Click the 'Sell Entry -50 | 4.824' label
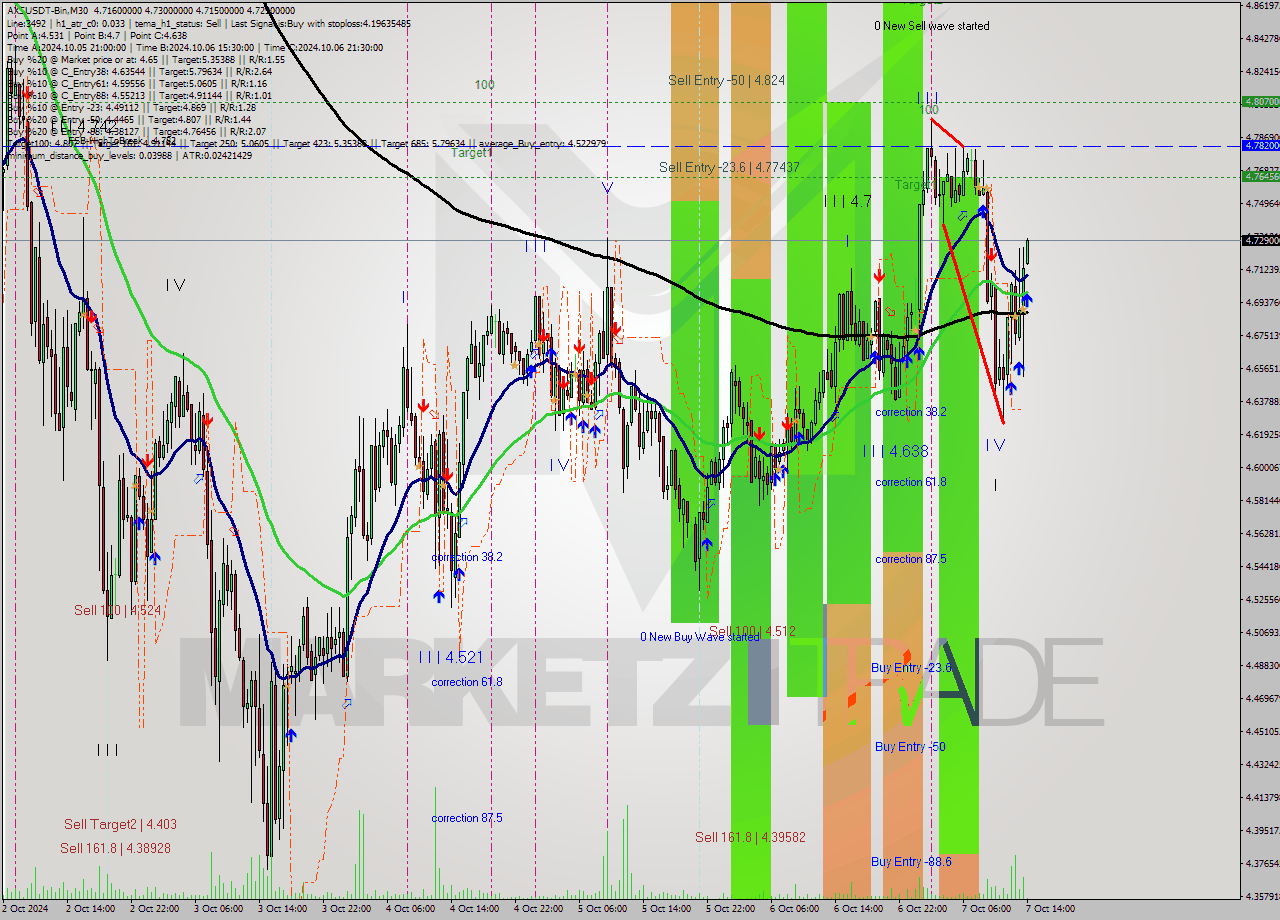Image resolution: width=1280 pixels, height=920 pixels. (727, 80)
